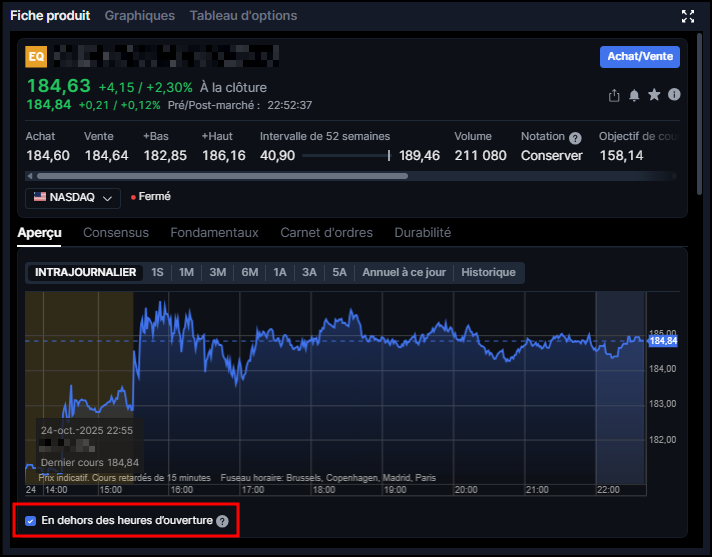Click the 52-week range slider
The width and height of the screenshot is (712, 557).
[346, 156]
